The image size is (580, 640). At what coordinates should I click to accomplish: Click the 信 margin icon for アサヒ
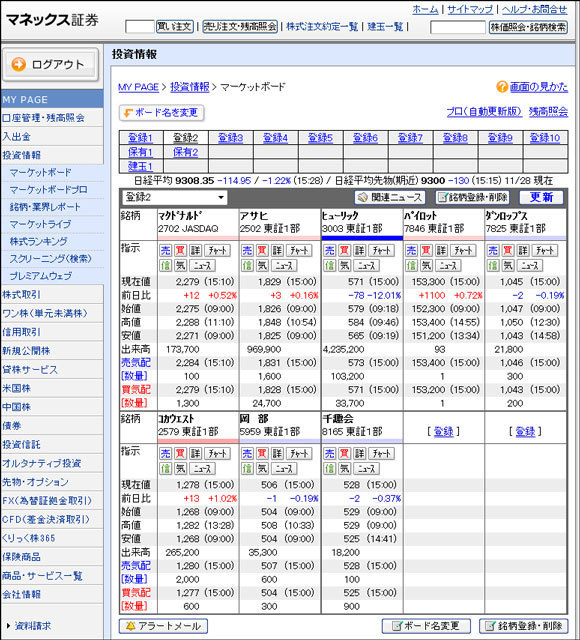(247, 266)
